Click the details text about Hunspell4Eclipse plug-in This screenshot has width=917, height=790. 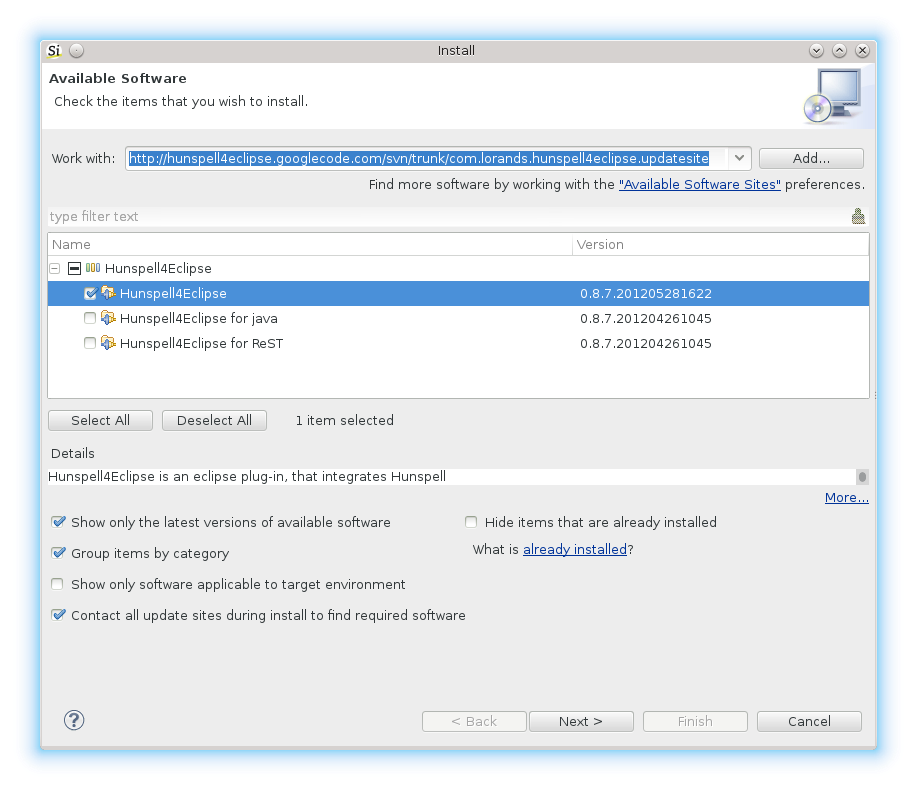click(x=247, y=477)
